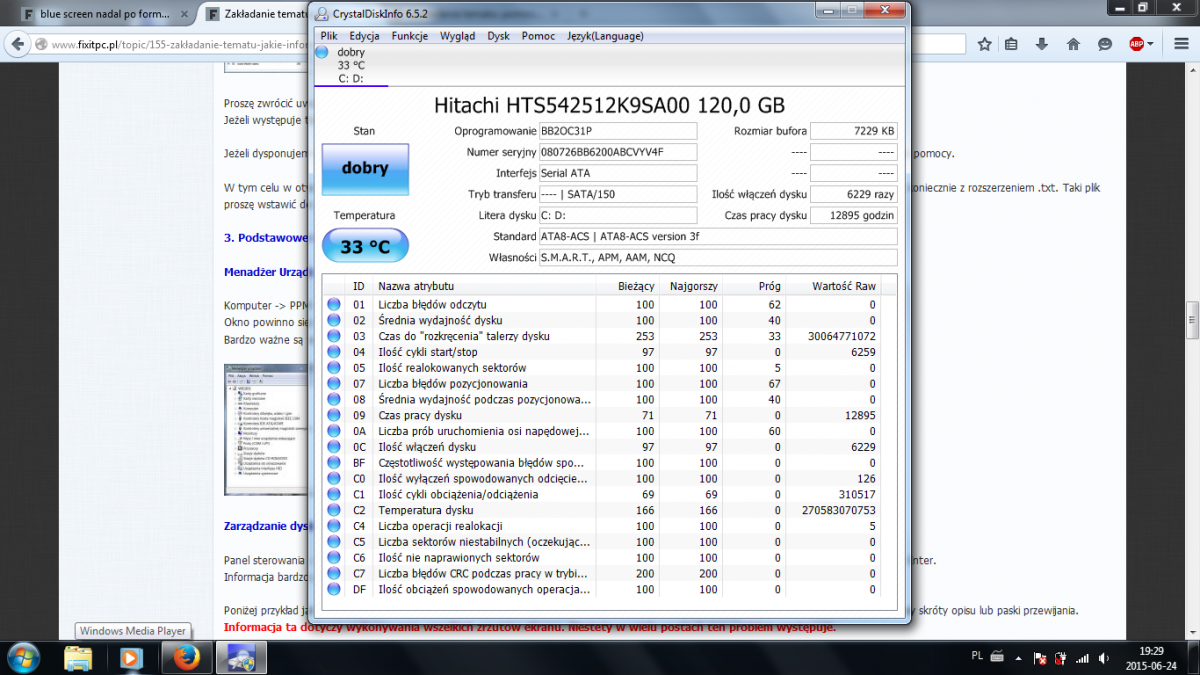The height and width of the screenshot is (675, 1200).
Task: Click status orb for attribute 04 Ilość cykli start/stop
Action: [x=333, y=352]
